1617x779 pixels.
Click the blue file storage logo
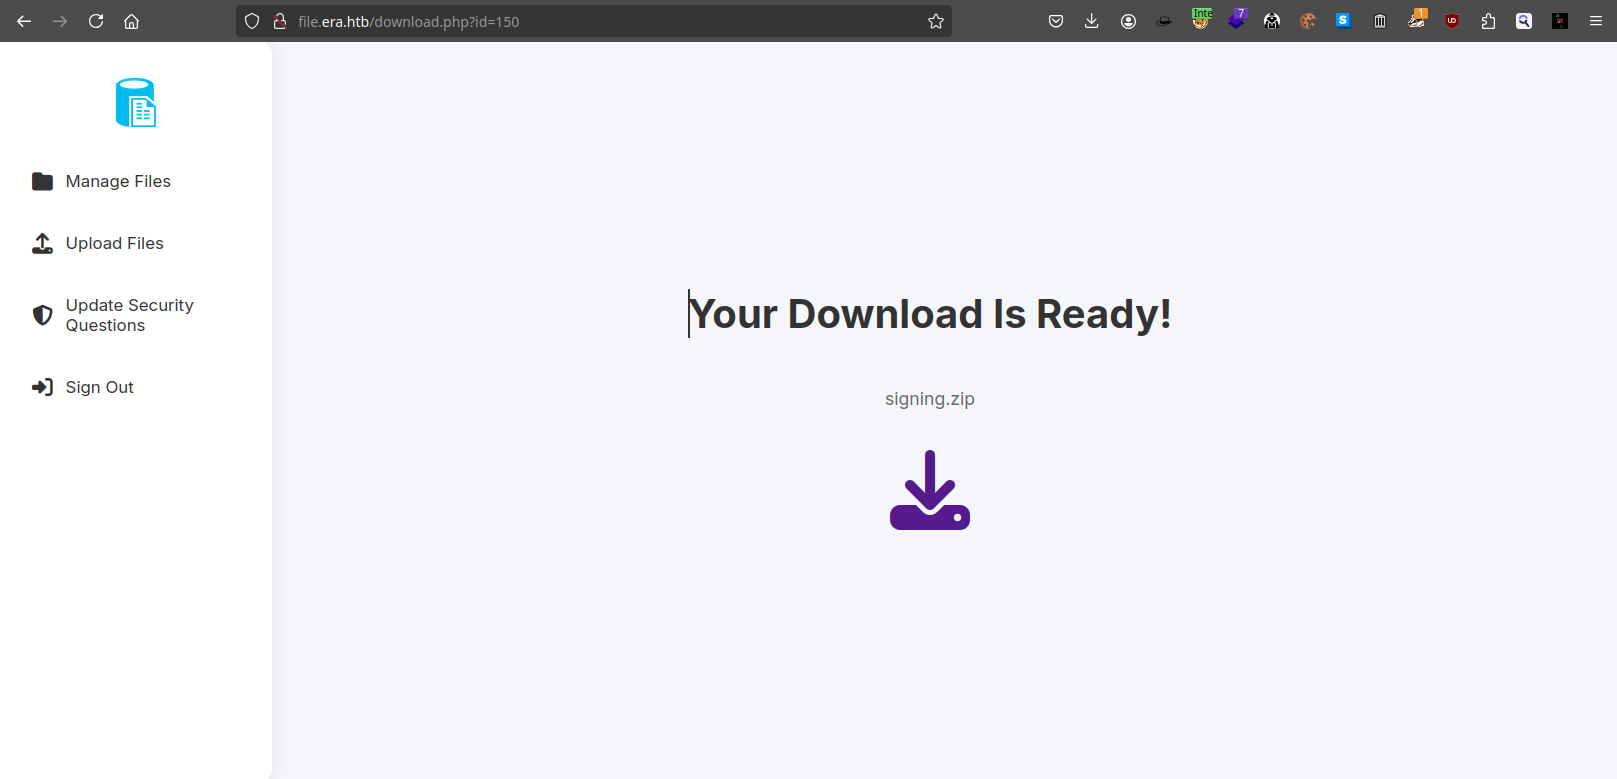(x=136, y=103)
